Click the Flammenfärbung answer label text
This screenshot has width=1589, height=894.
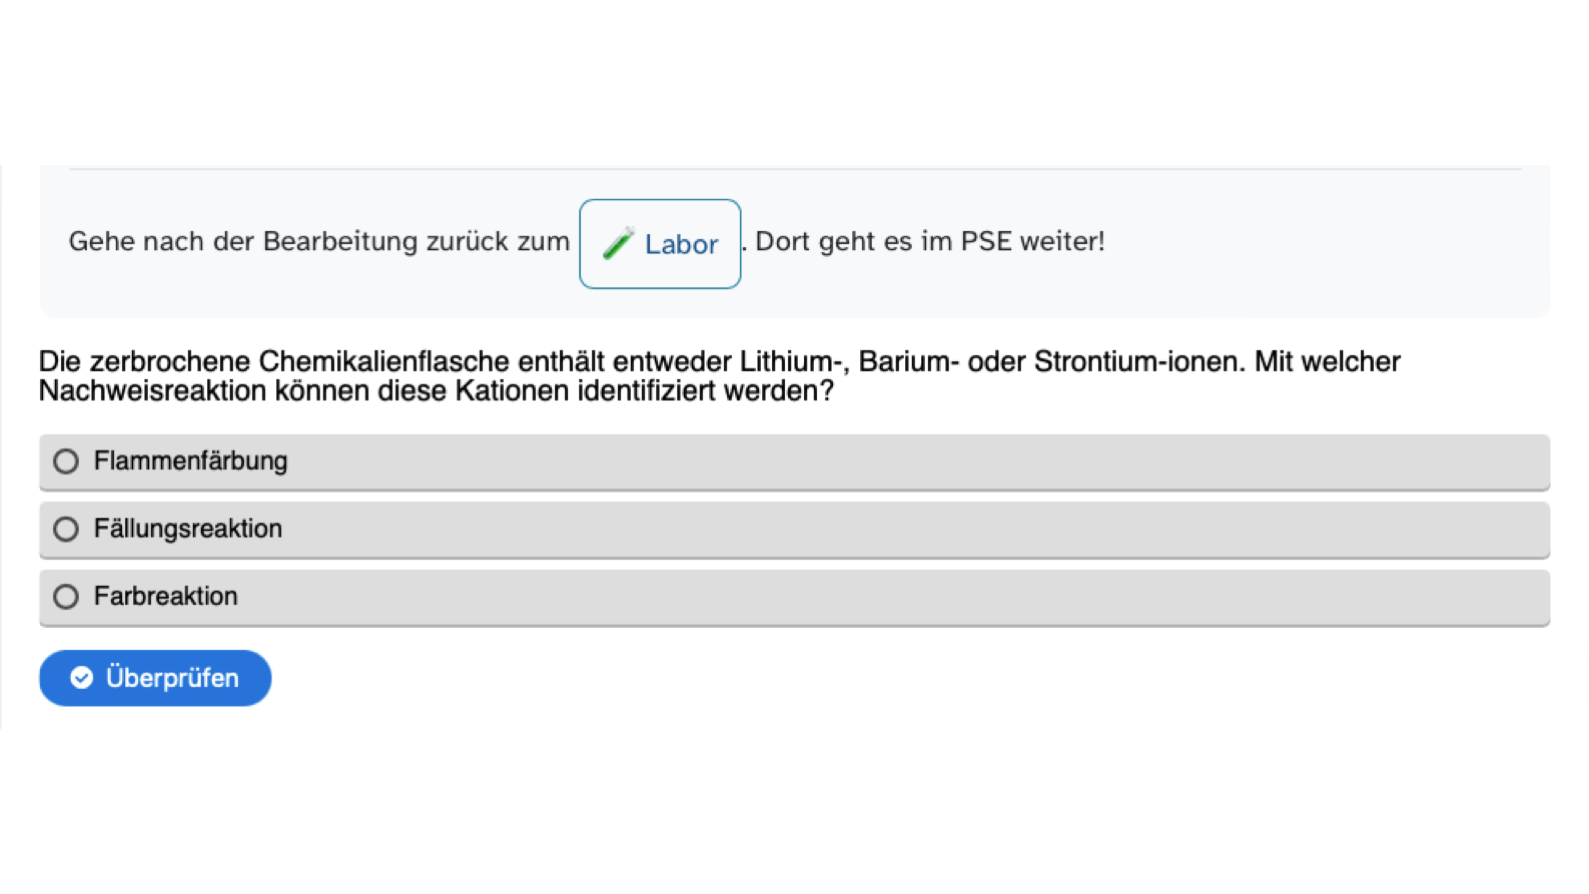190,461
